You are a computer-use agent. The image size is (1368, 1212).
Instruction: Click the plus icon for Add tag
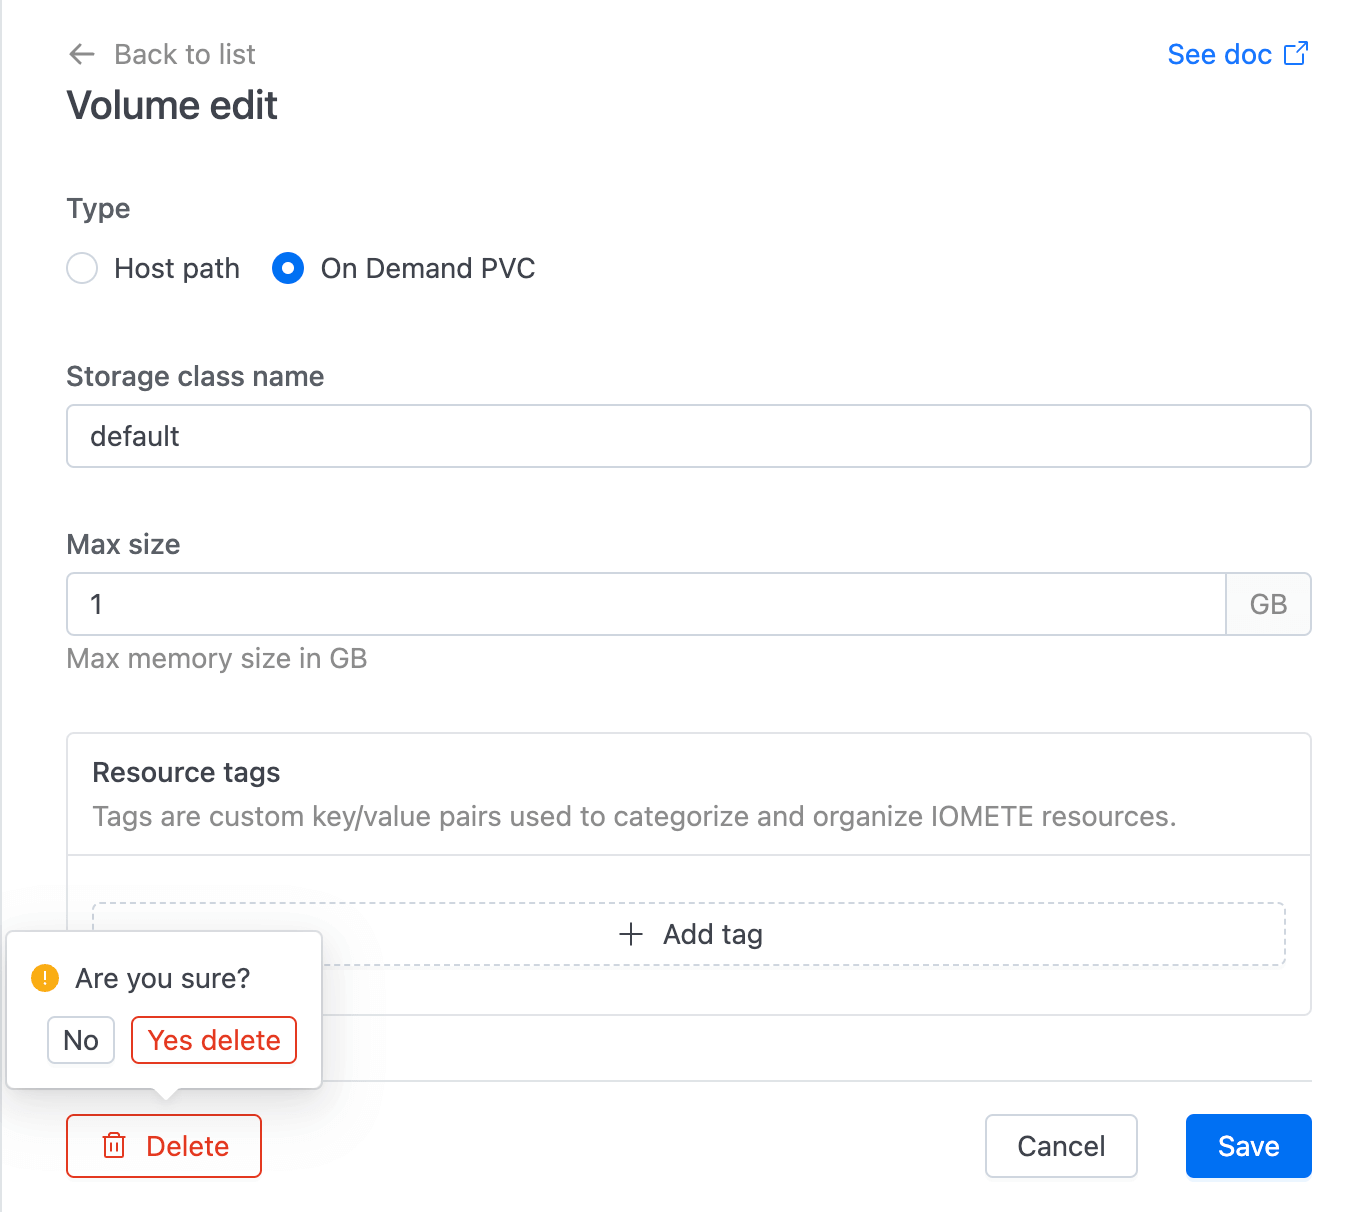click(x=631, y=934)
